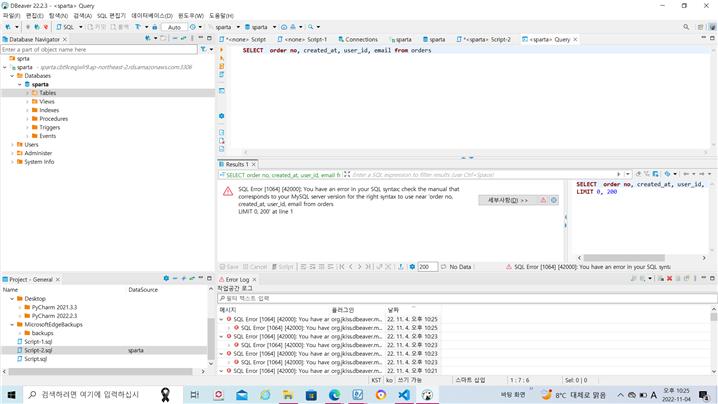Switch to the Connections tab
This screenshot has width=718, height=404.
coord(358,39)
